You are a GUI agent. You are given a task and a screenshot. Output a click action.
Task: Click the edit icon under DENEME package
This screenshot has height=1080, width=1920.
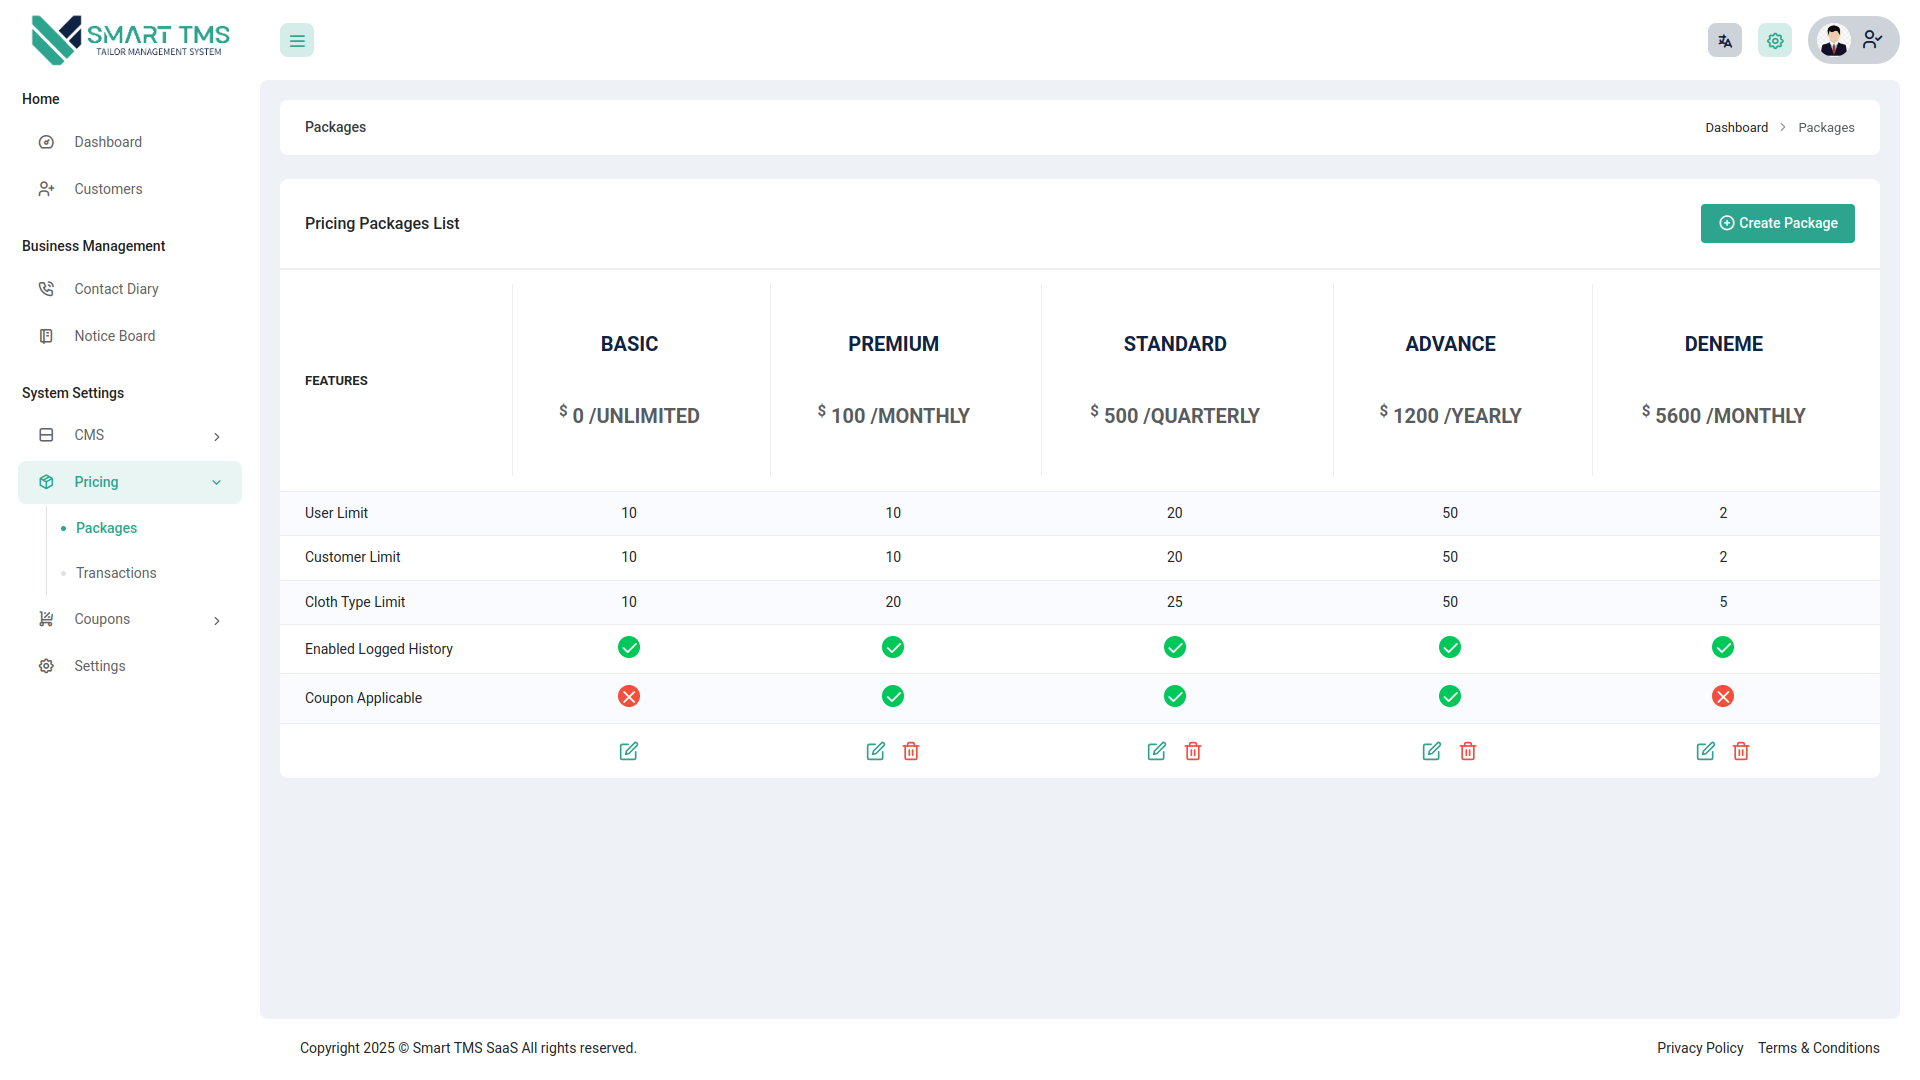coord(1705,751)
